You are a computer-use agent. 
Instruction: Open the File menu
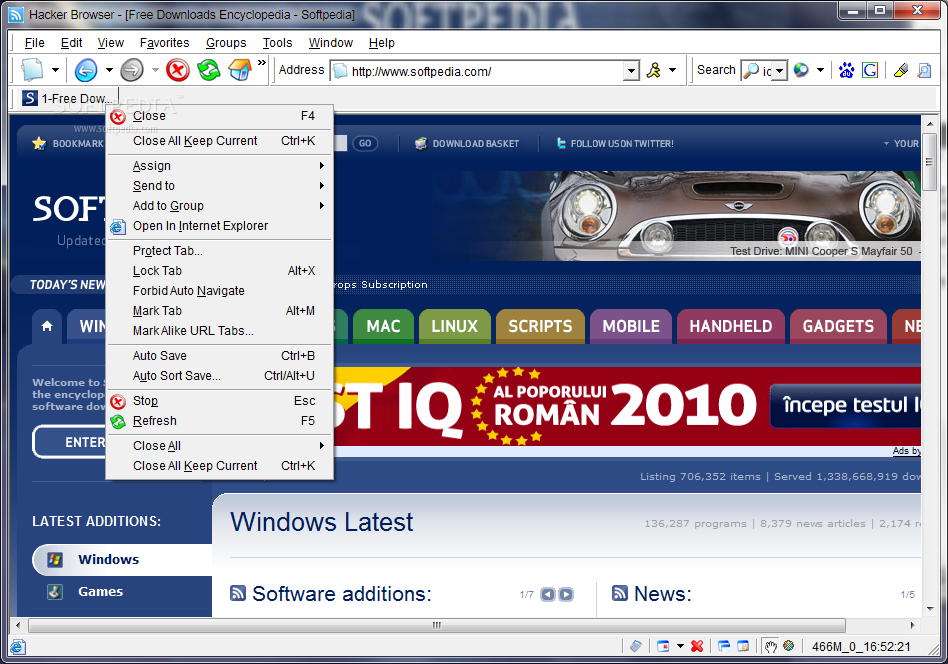34,43
